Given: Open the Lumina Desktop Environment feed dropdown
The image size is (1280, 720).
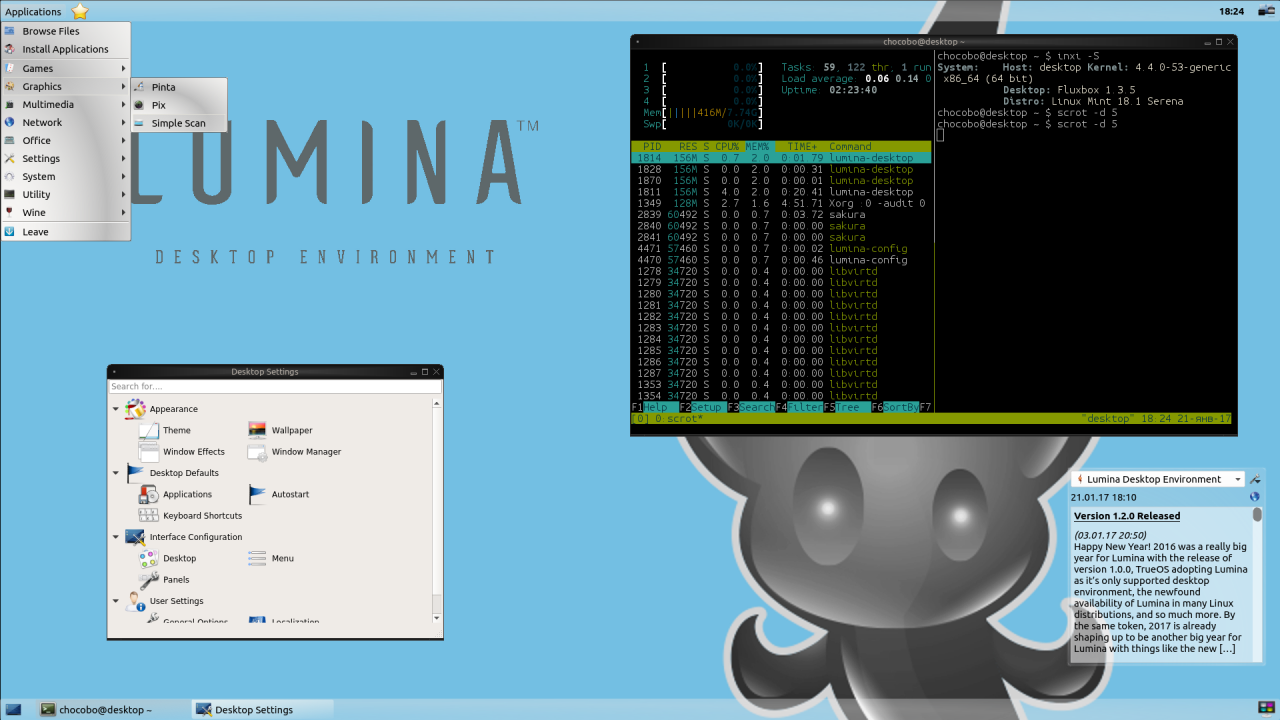Looking at the screenshot, I should pos(1158,479).
